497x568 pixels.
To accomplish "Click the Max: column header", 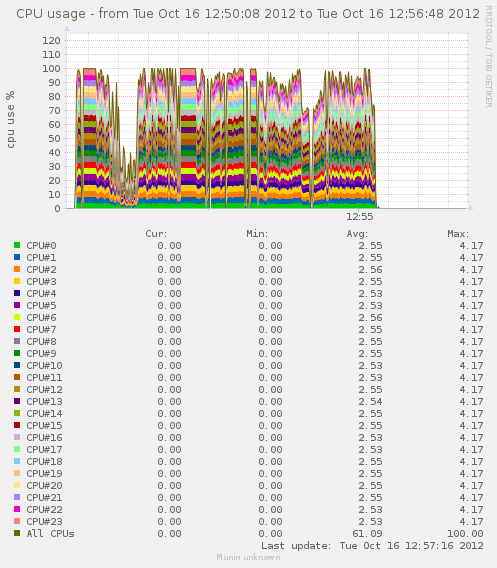I will pyautogui.click(x=458, y=234).
